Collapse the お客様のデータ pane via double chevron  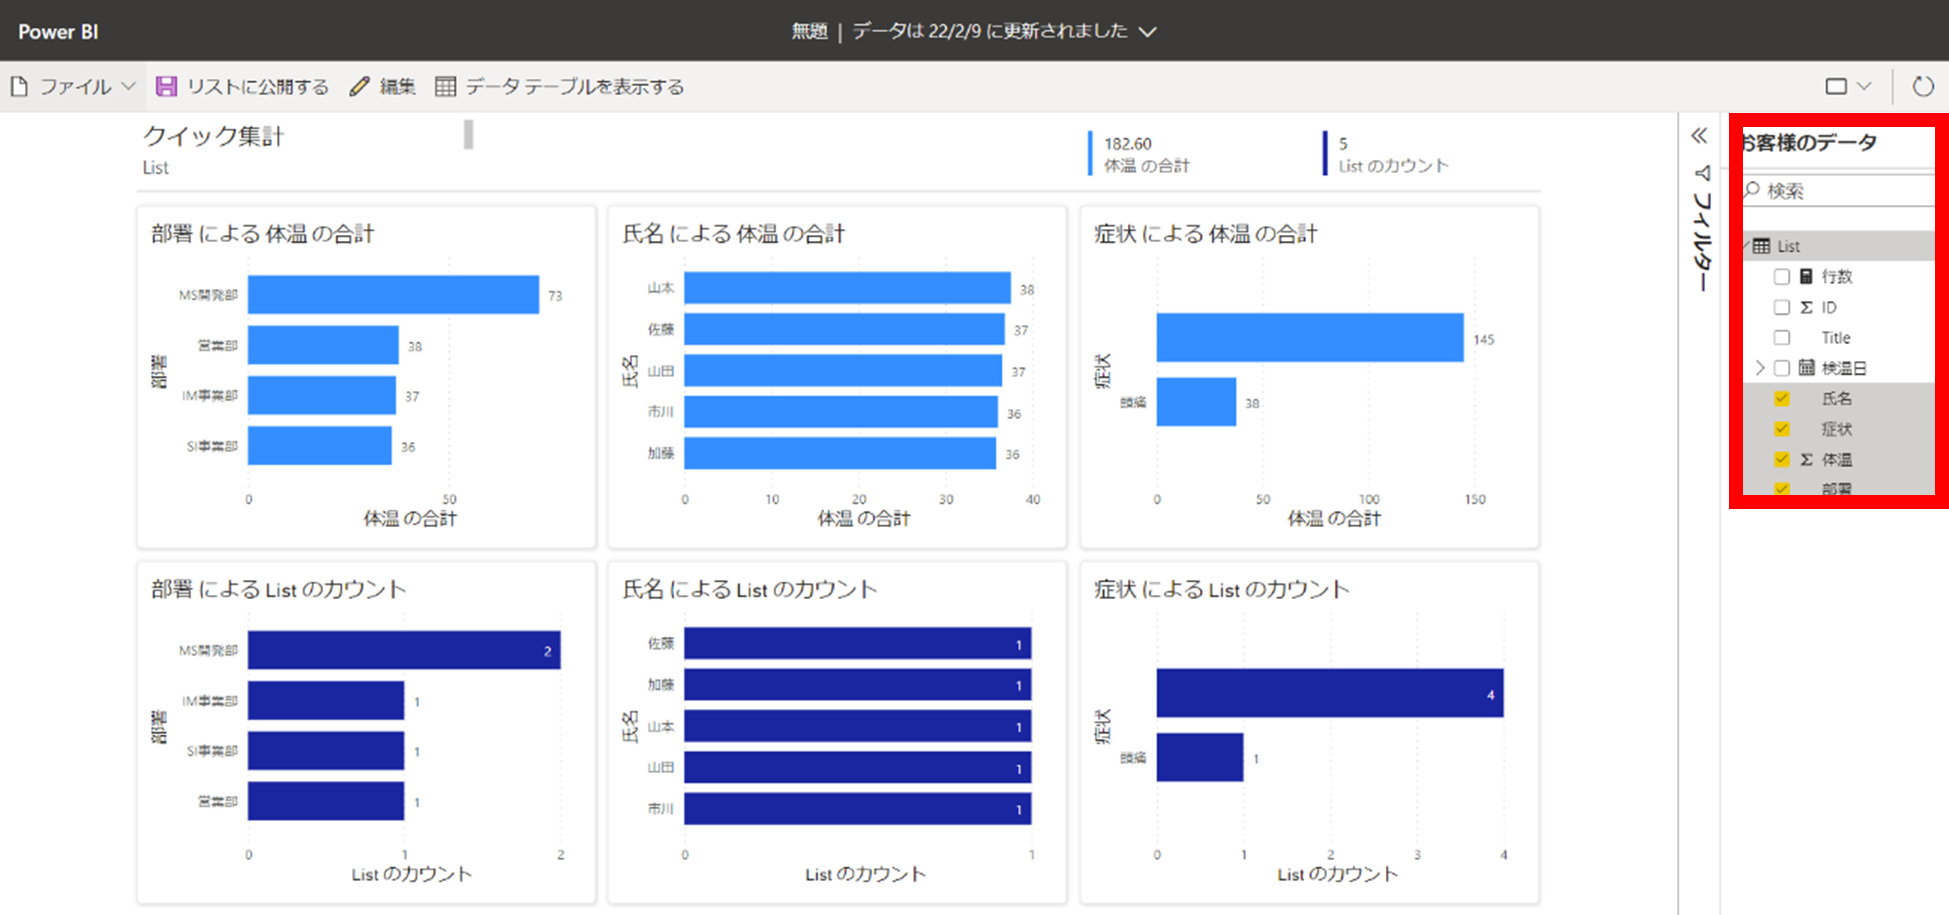(1697, 135)
